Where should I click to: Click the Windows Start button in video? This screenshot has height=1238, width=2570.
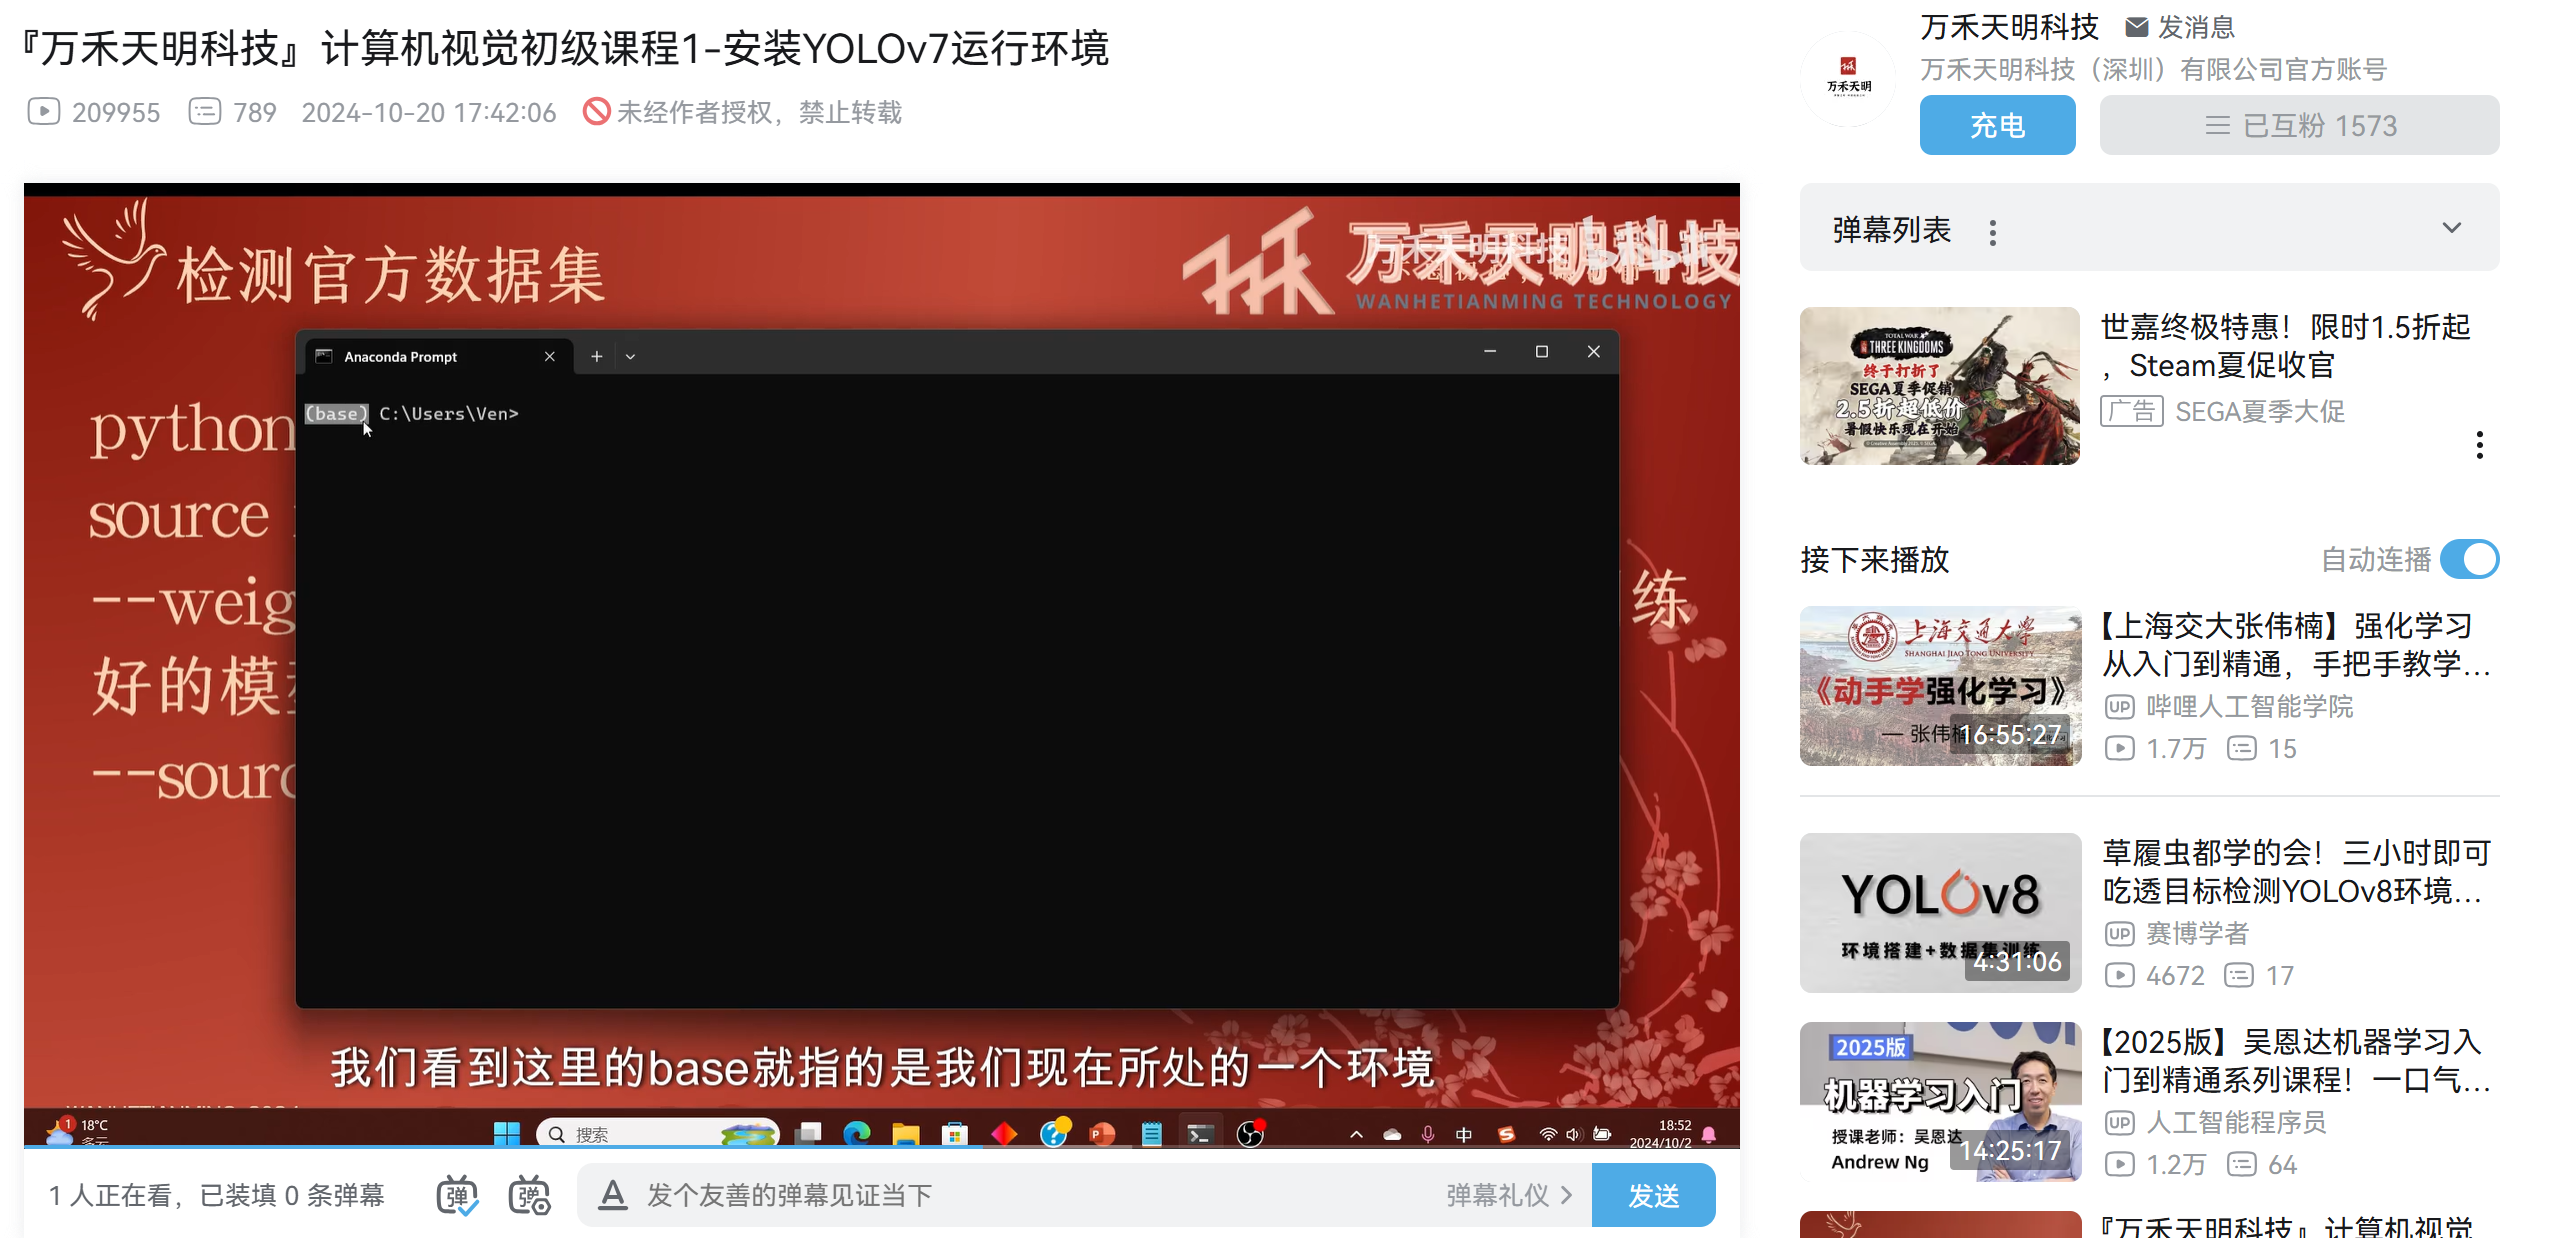tap(506, 1133)
